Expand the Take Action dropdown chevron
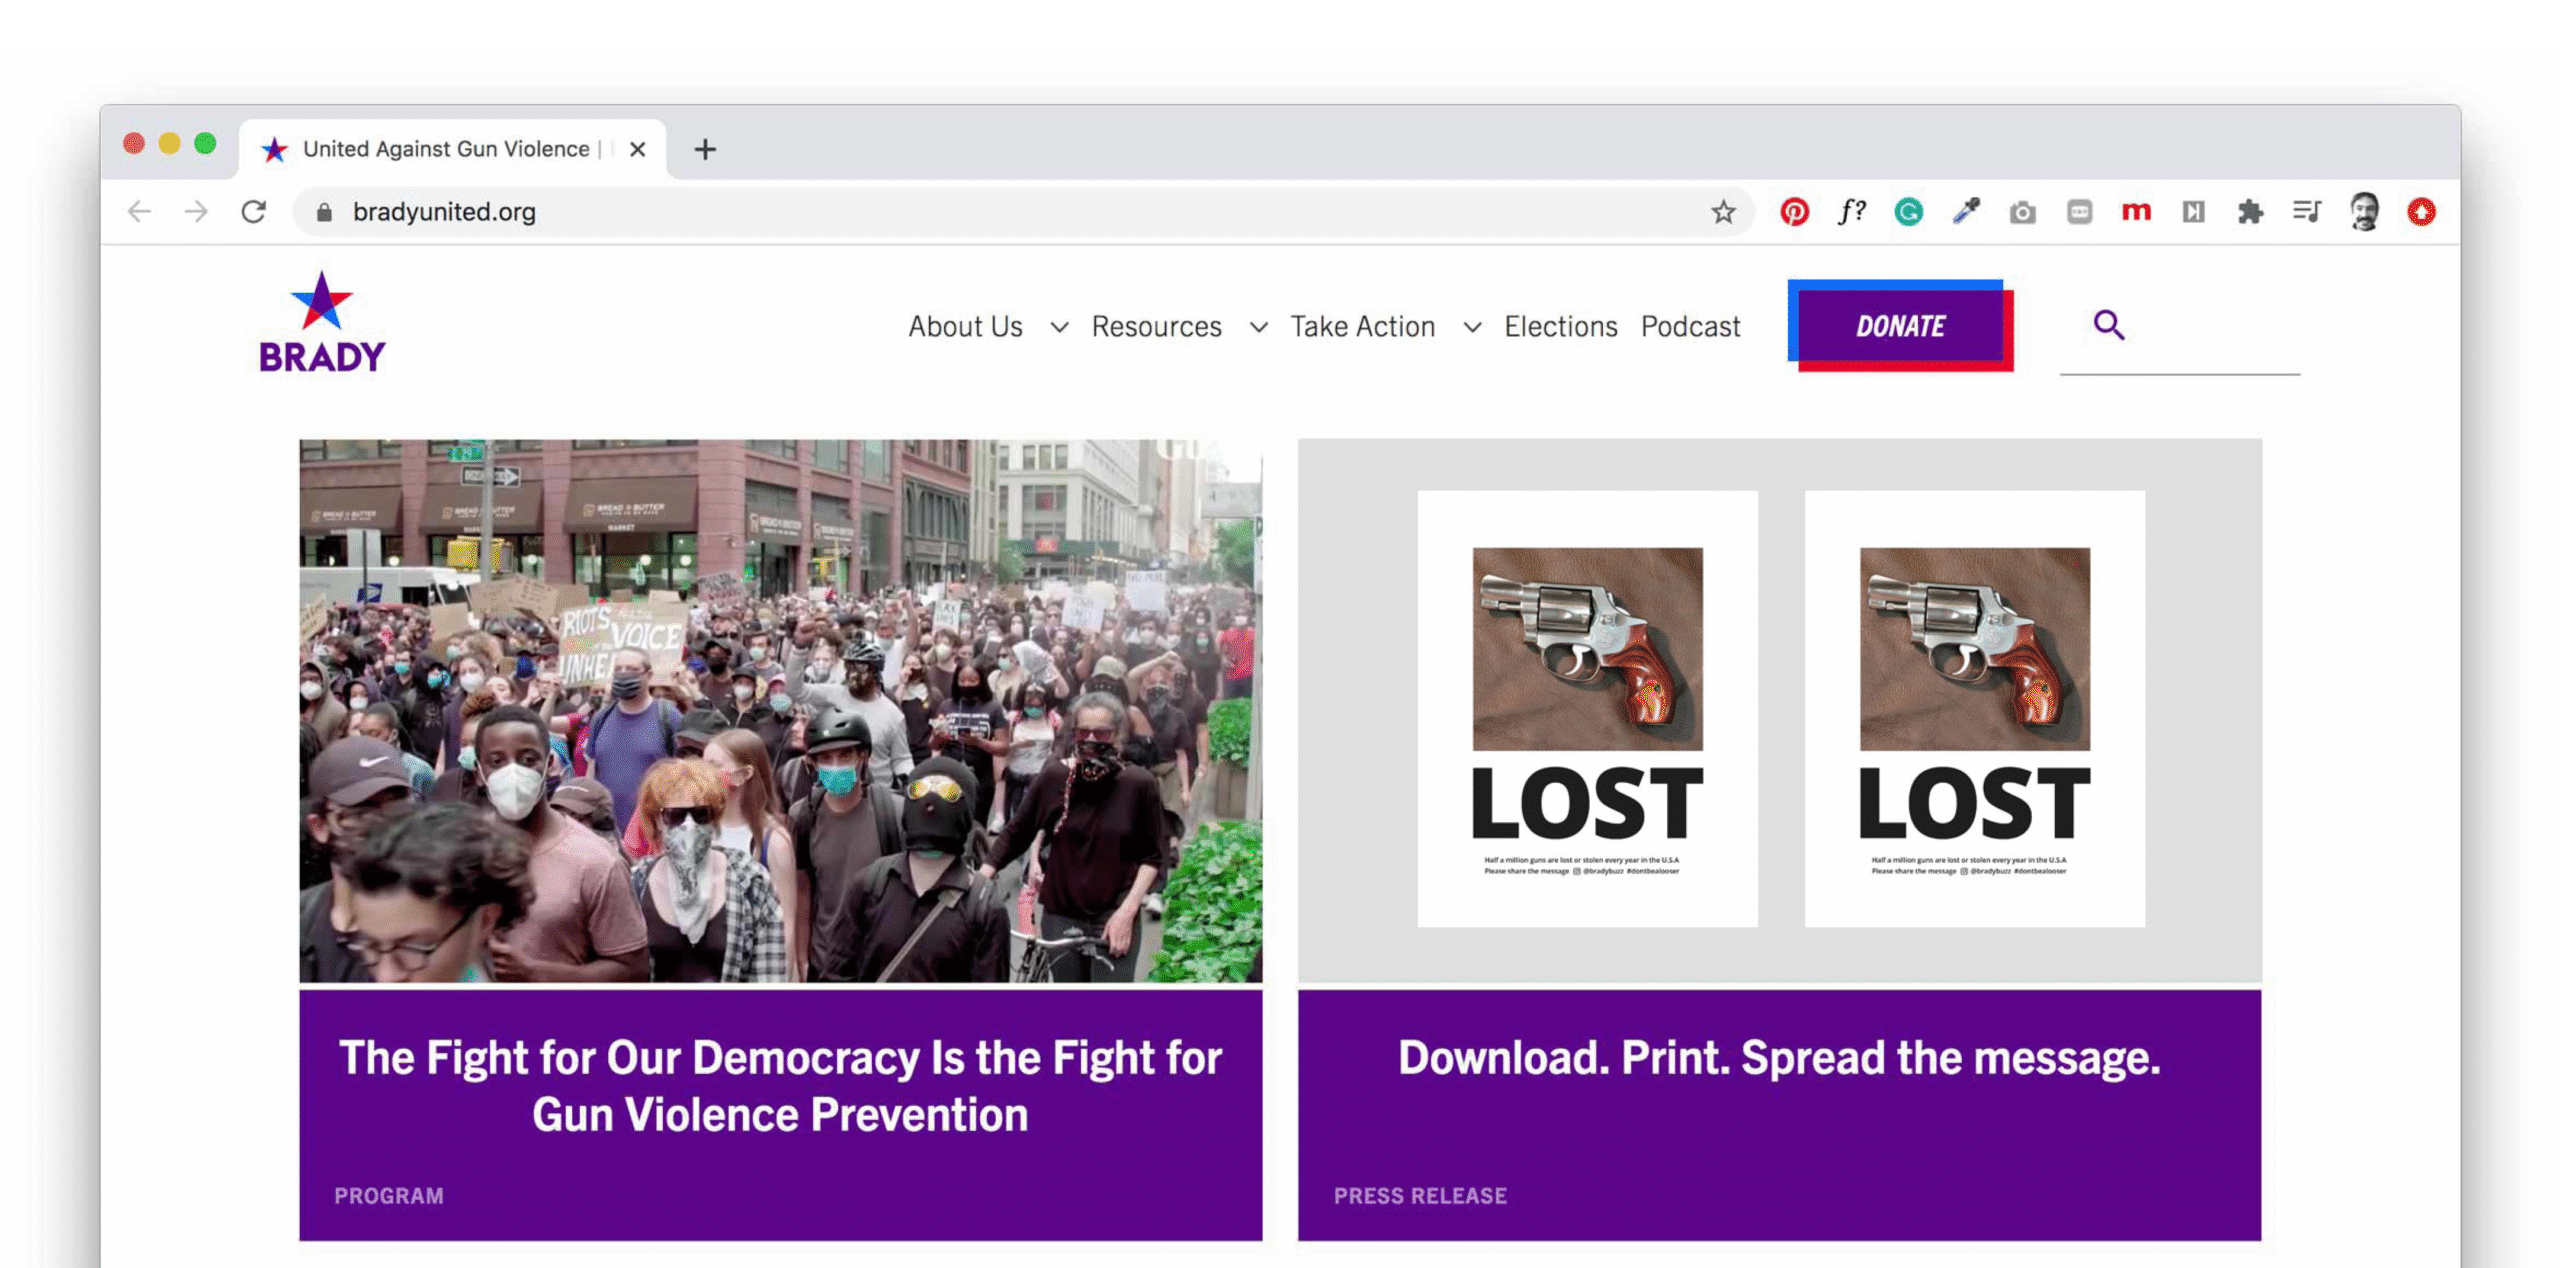Image resolution: width=2560 pixels, height=1268 pixels. (x=1472, y=327)
